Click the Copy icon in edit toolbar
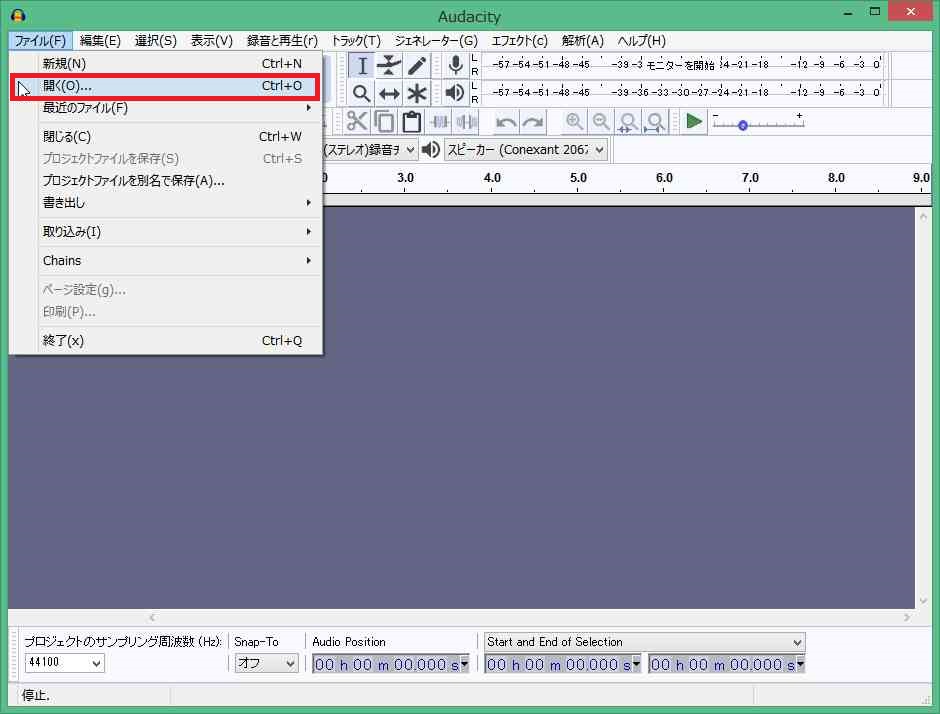This screenshot has height=714, width=940. 384,122
